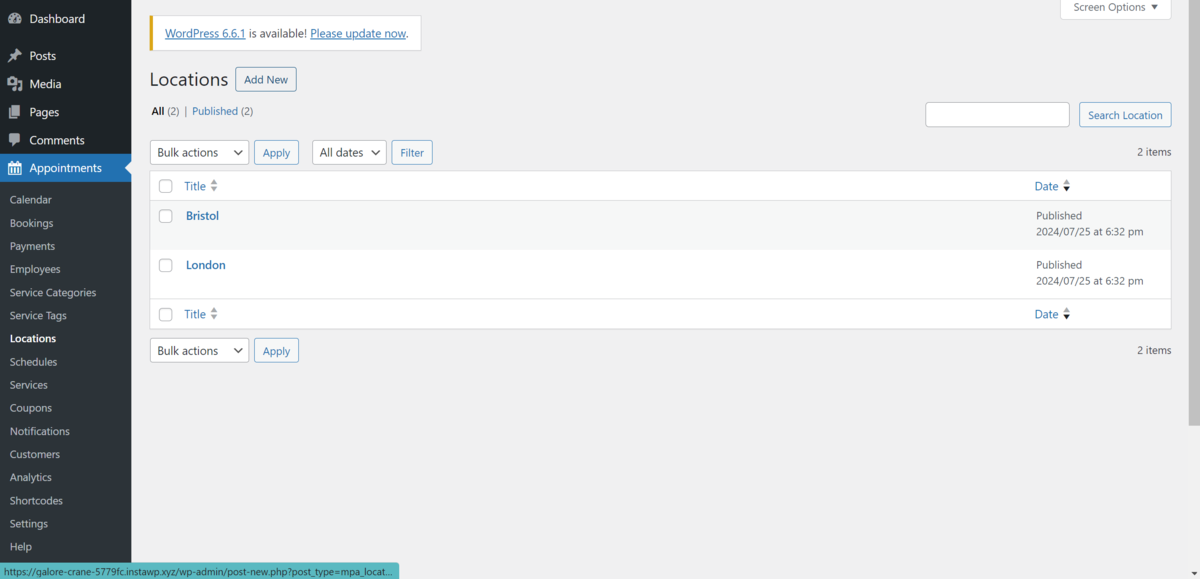Click the Date column header link
Viewport: 1200px width, 579px height.
1046,186
